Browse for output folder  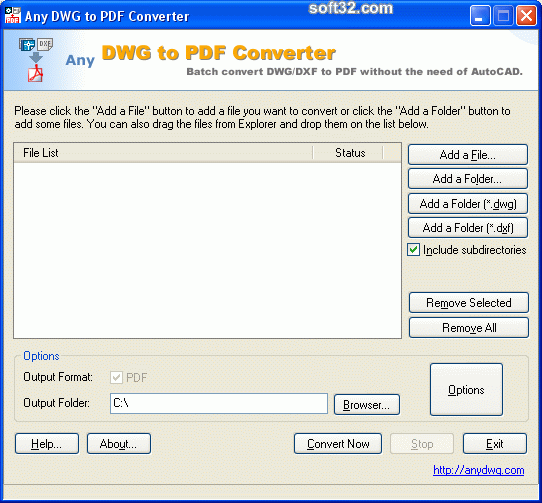click(x=367, y=404)
